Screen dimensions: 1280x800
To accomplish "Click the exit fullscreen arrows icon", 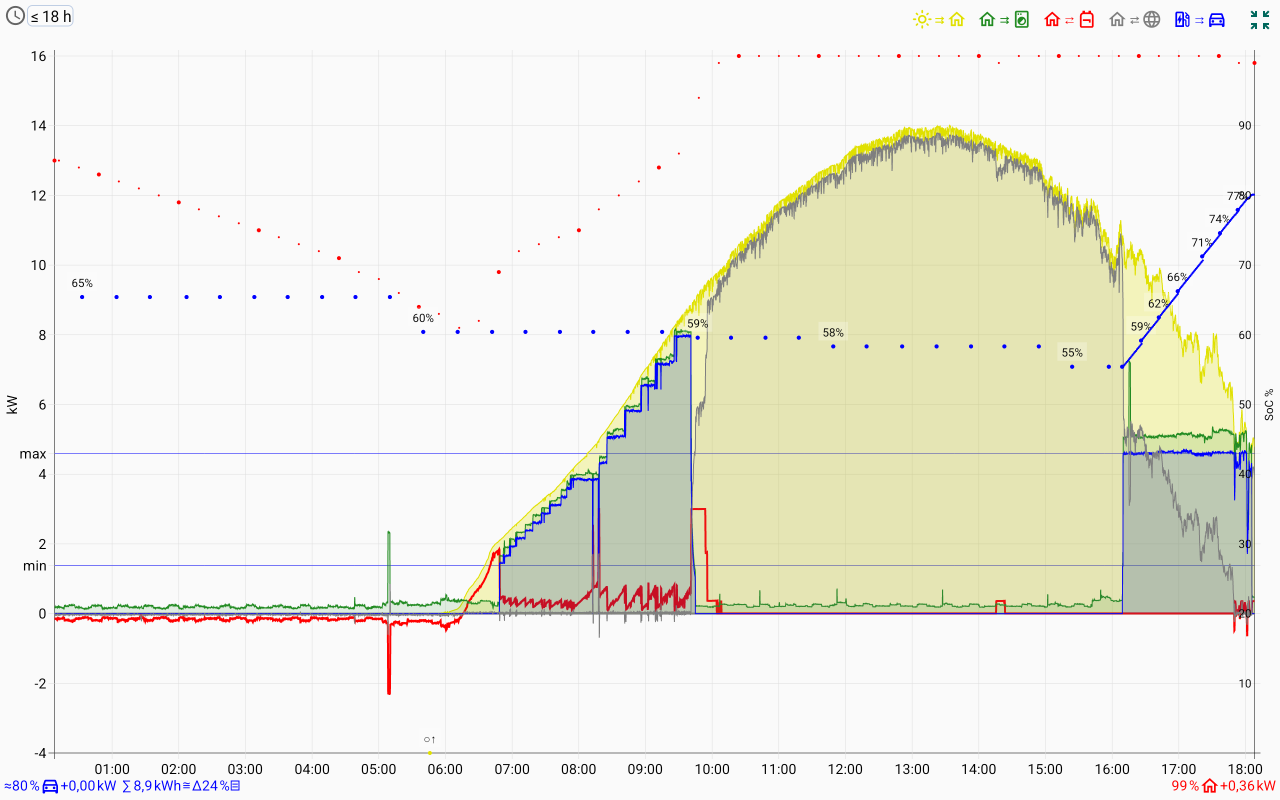I will tap(1260, 19).
